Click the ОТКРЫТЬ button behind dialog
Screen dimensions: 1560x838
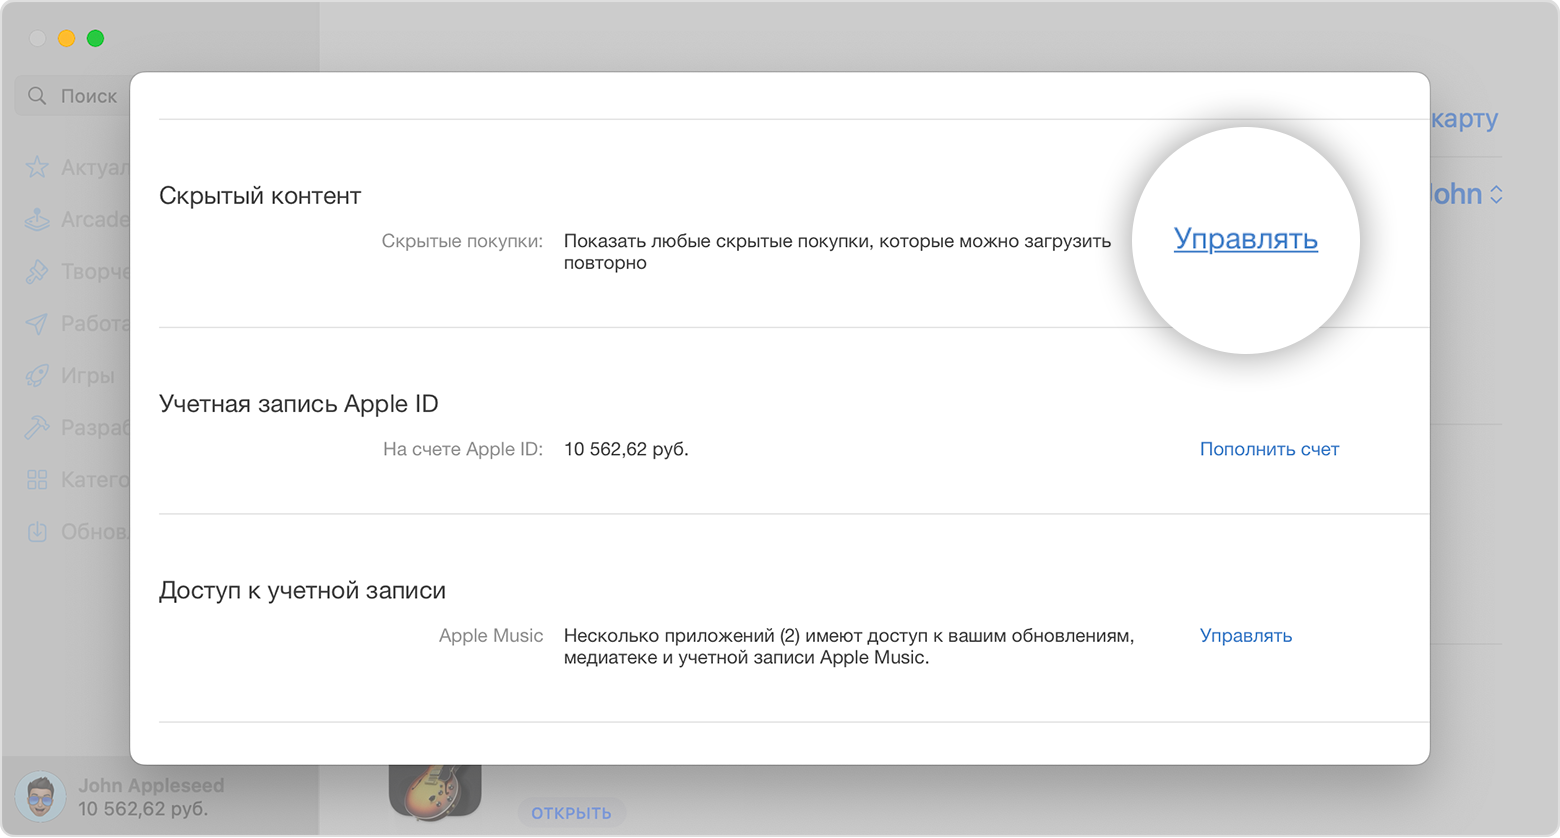[571, 813]
